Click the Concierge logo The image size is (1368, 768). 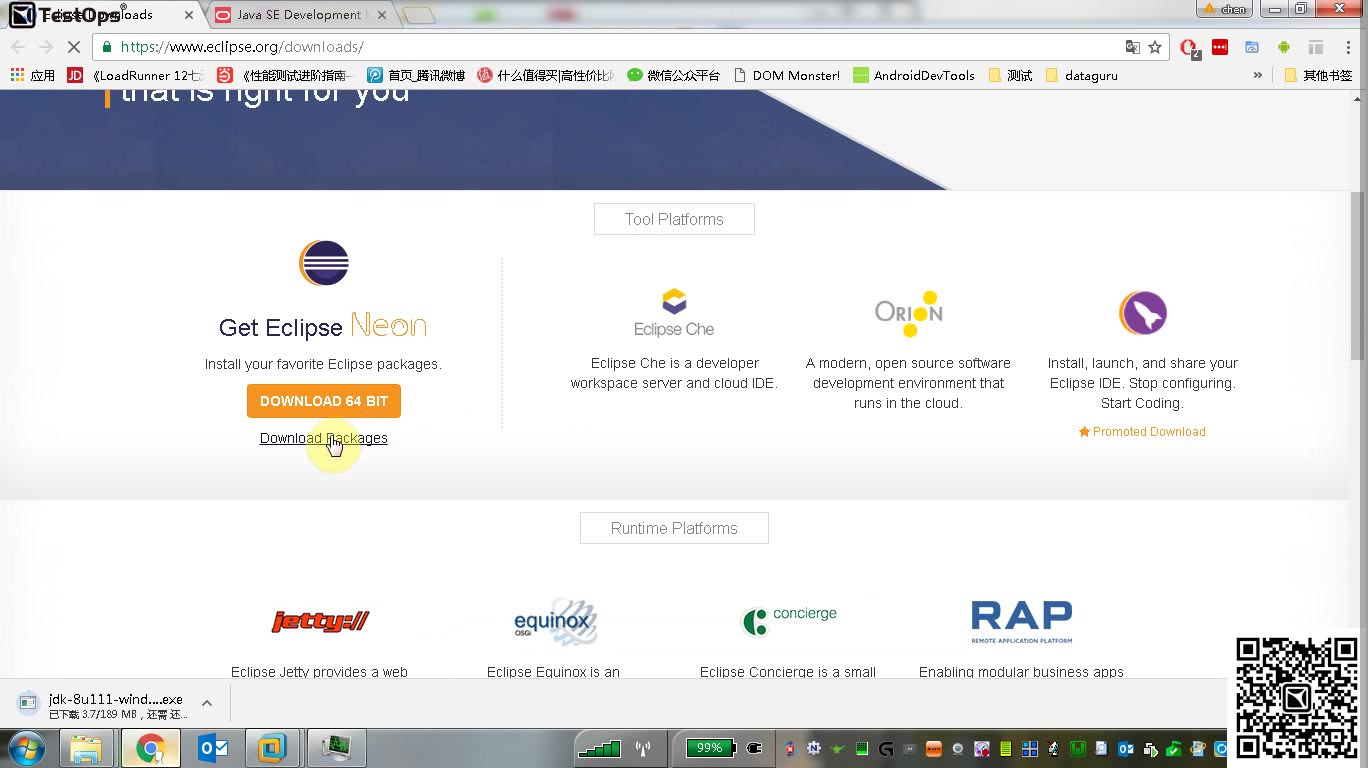(789, 620)
